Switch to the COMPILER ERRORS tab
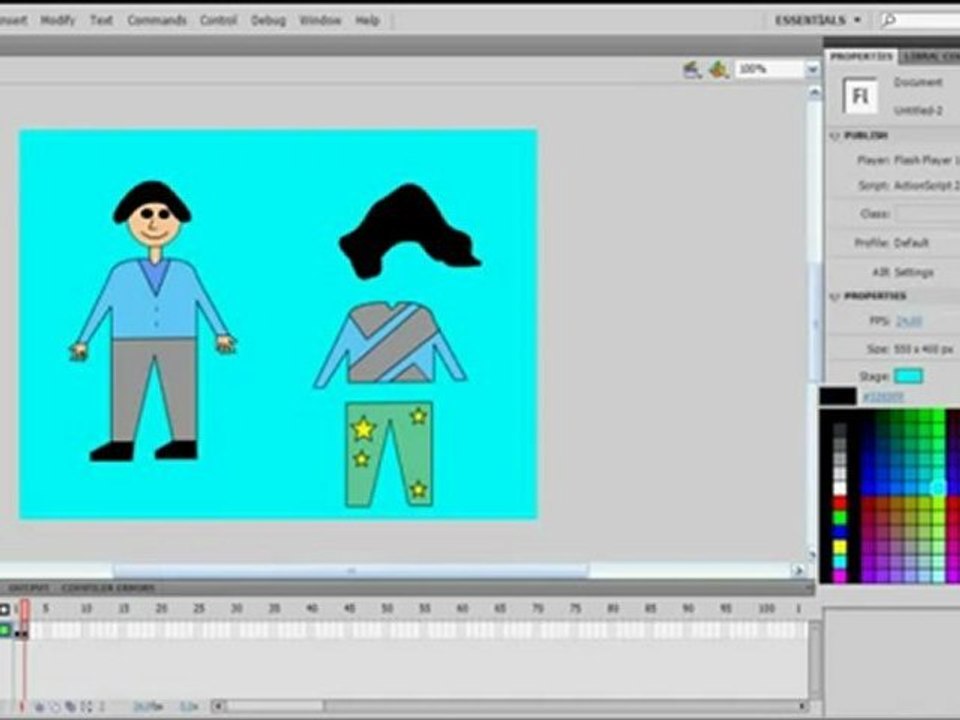 [108, 588]
